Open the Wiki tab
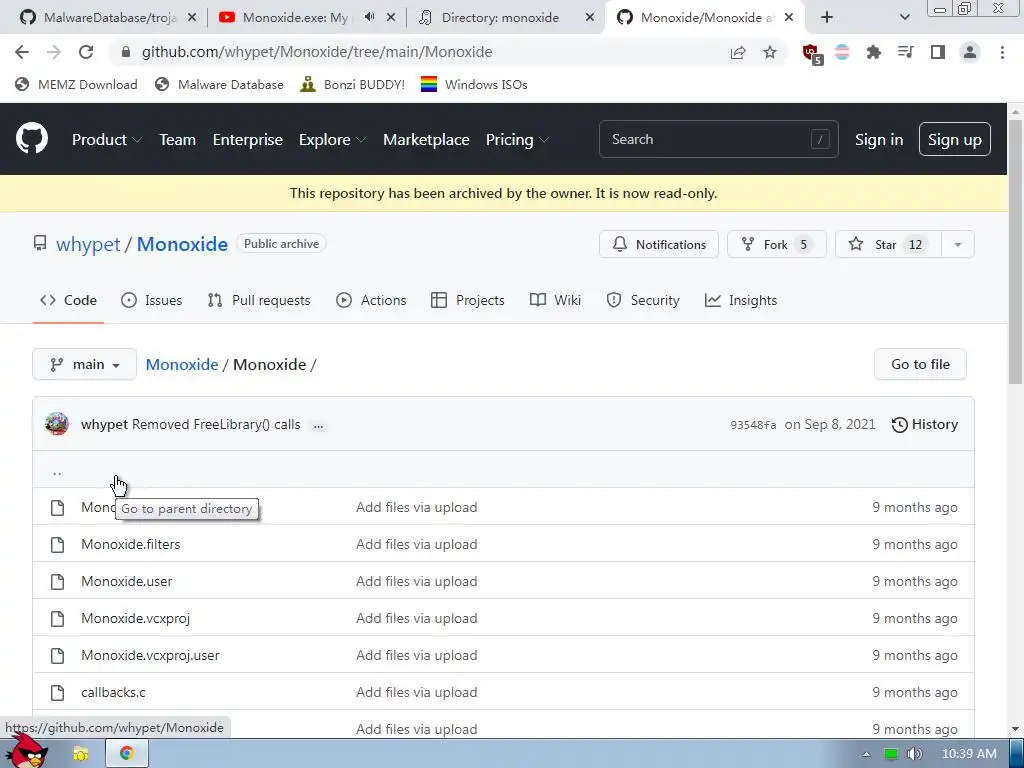The height and width of the screenshot is (768, 1024). point(555,300)
